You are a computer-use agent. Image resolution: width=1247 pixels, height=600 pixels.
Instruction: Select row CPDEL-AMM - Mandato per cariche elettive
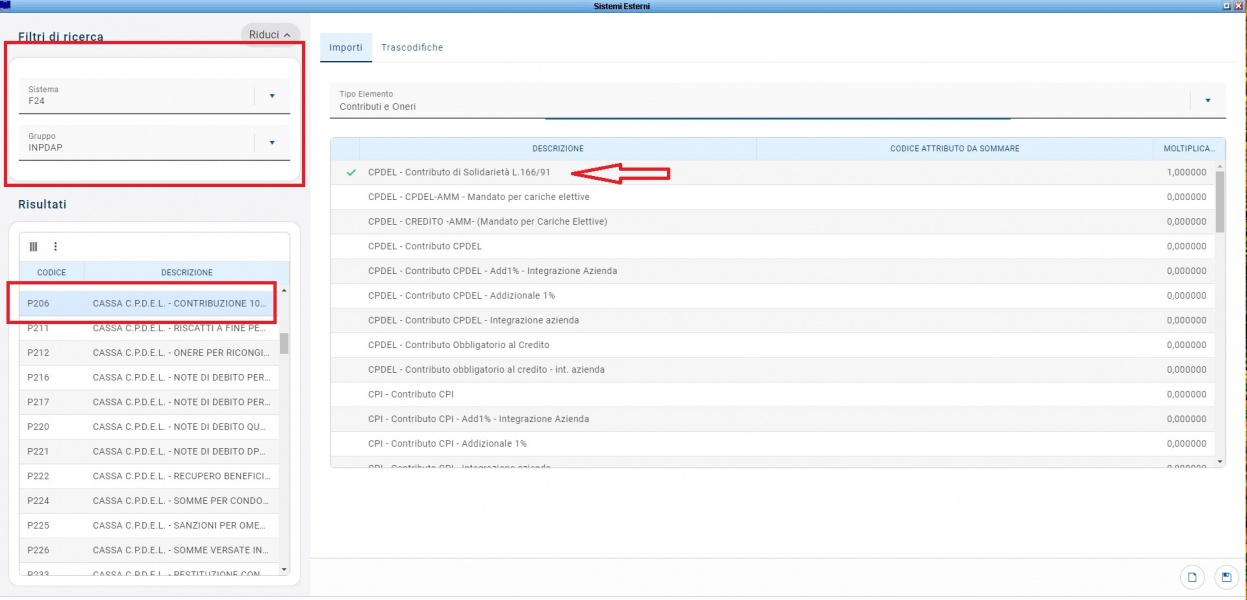772,197
